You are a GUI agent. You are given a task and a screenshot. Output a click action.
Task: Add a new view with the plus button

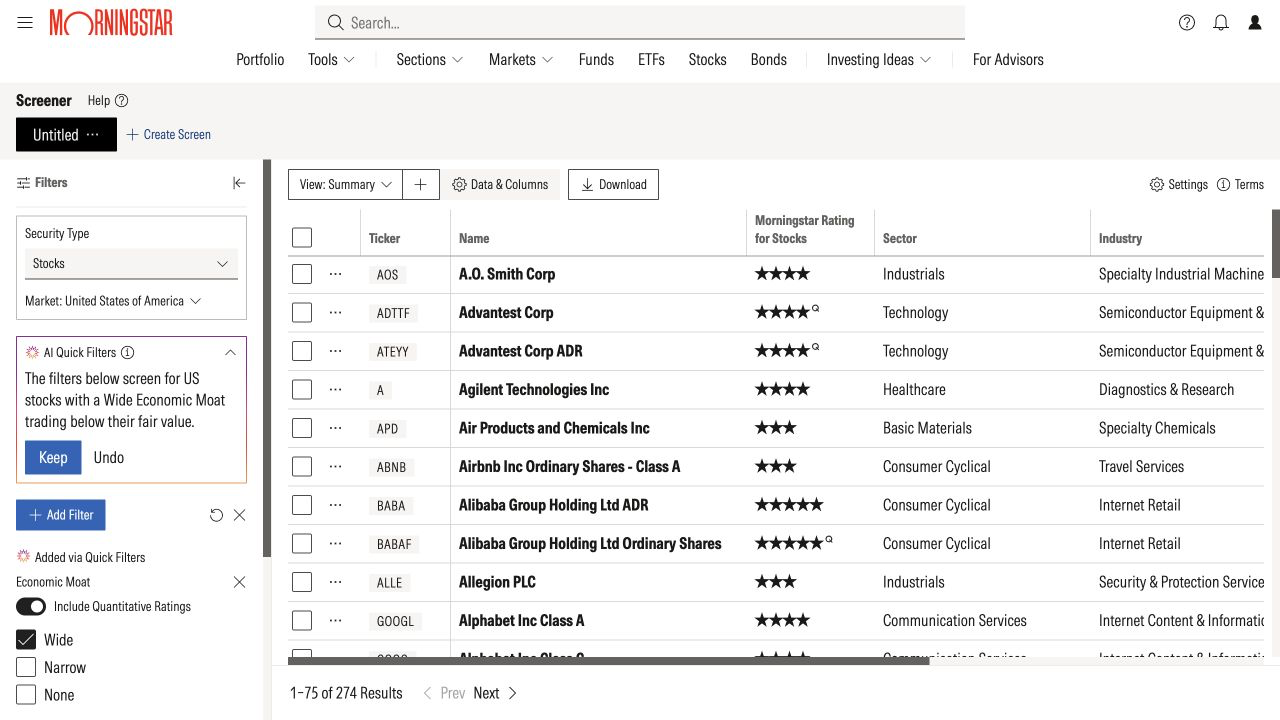pos(421,184)
